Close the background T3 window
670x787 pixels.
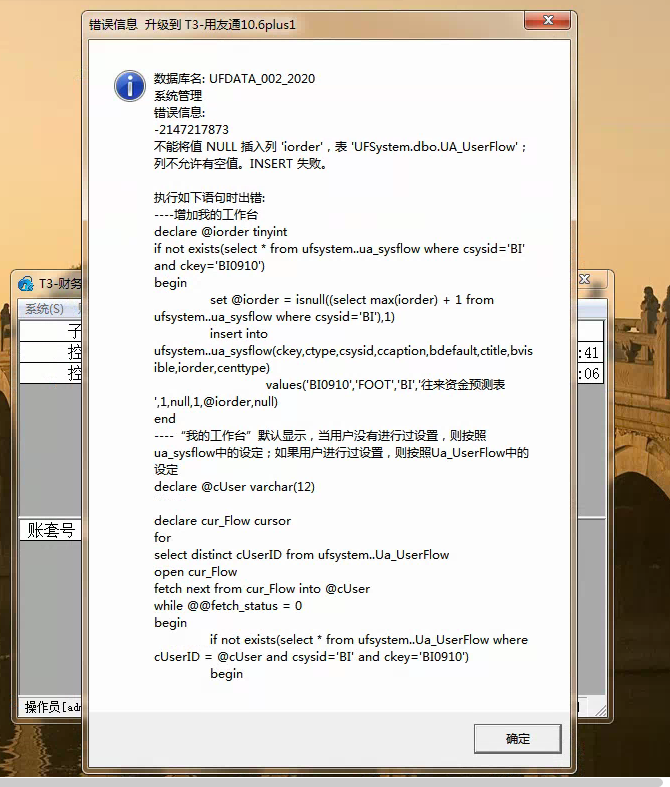point(585,279)
